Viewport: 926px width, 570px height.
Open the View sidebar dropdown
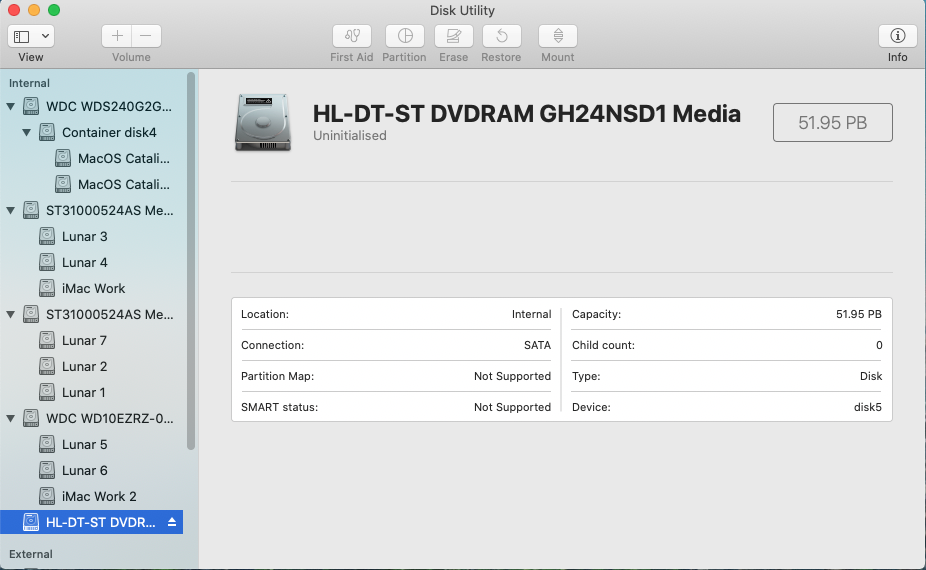[x=31, y=36]
